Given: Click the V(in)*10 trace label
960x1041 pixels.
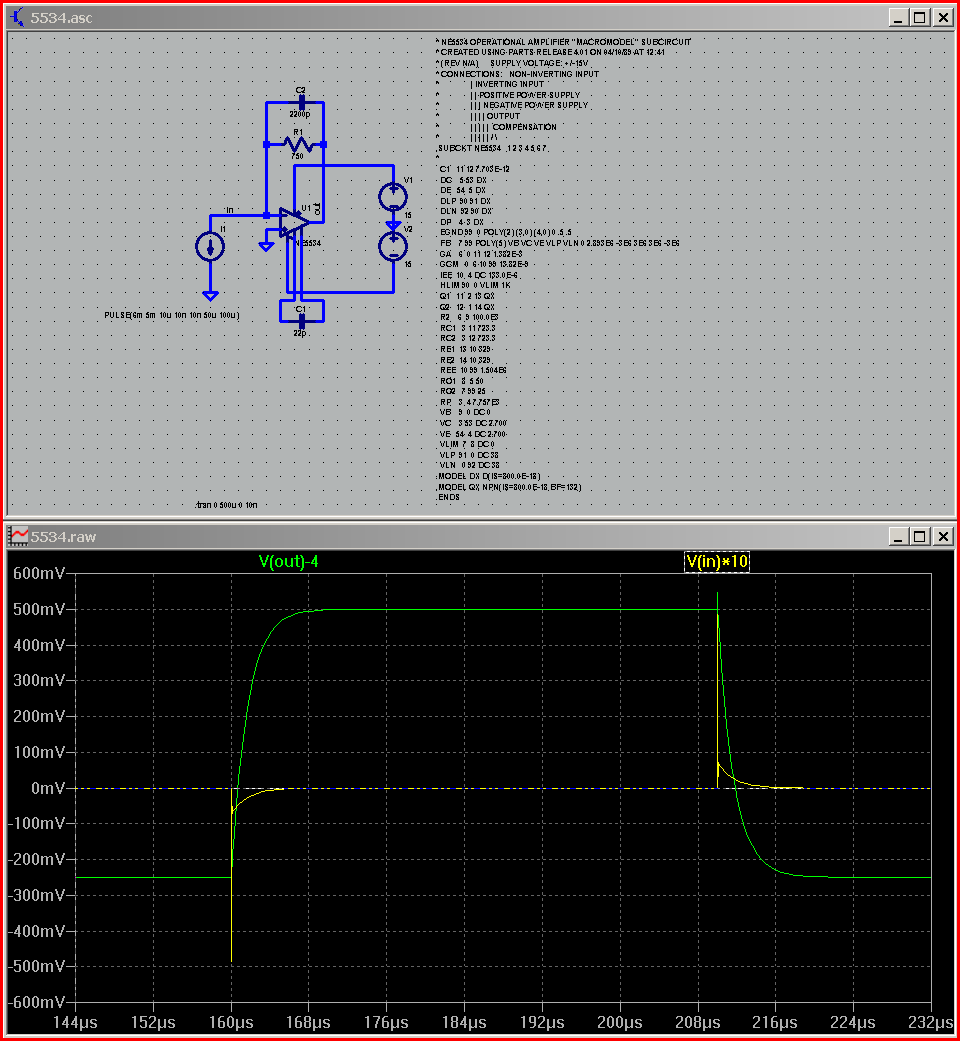Looking at the screenshot, I should click(717, 562).
